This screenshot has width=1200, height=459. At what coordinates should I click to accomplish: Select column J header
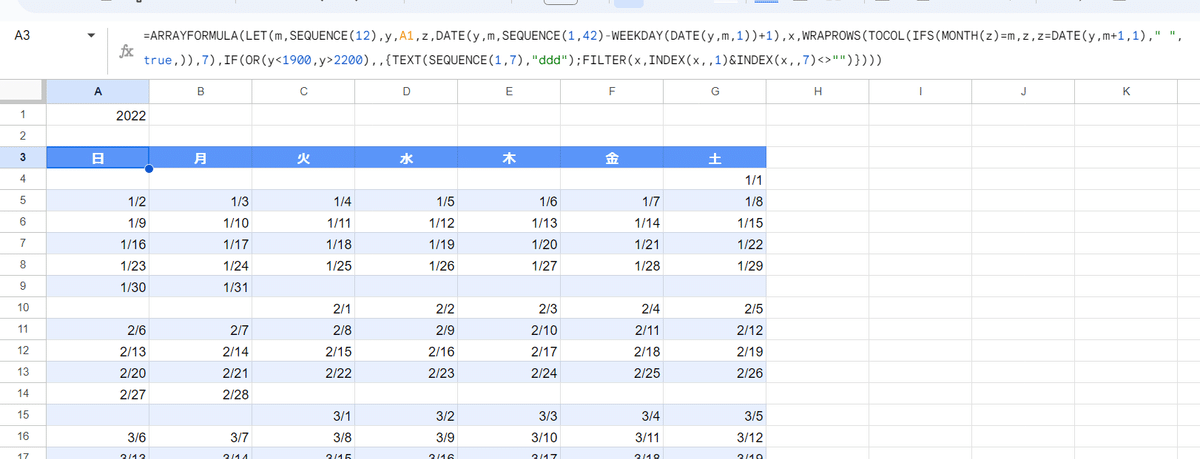[x=1023, y=91]
